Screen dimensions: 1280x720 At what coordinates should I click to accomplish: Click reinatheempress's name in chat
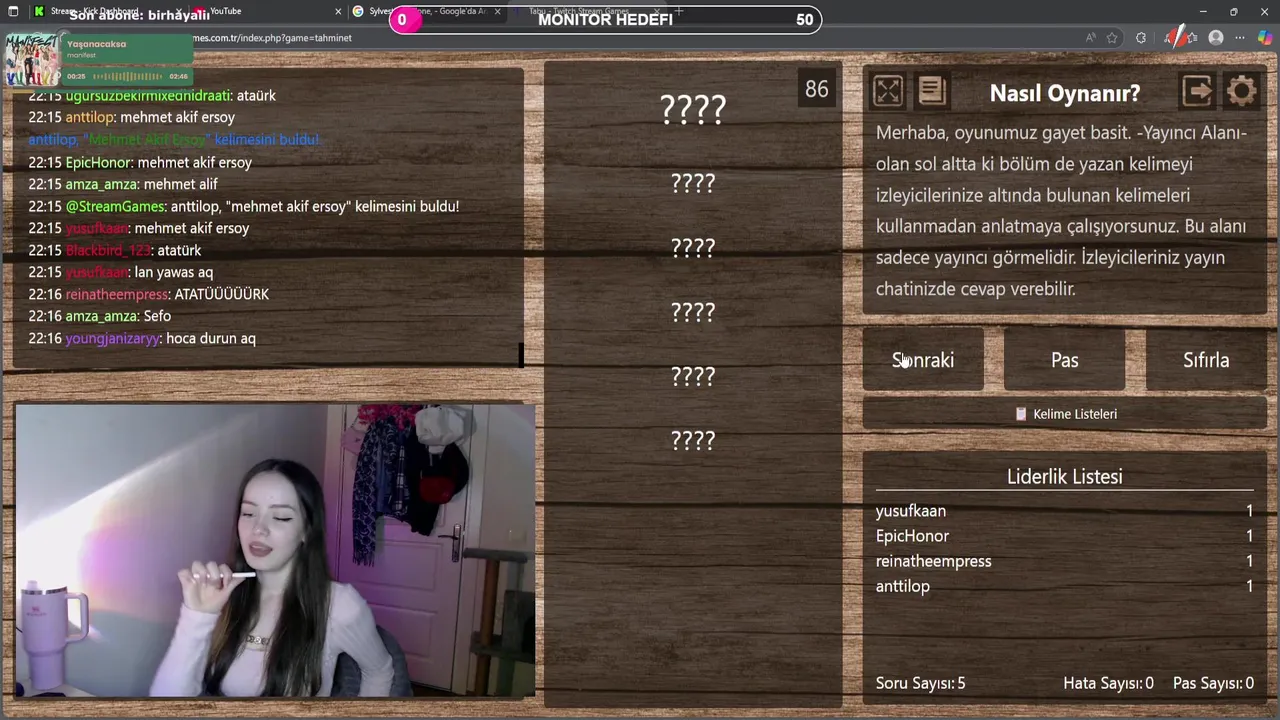(117, 294)
